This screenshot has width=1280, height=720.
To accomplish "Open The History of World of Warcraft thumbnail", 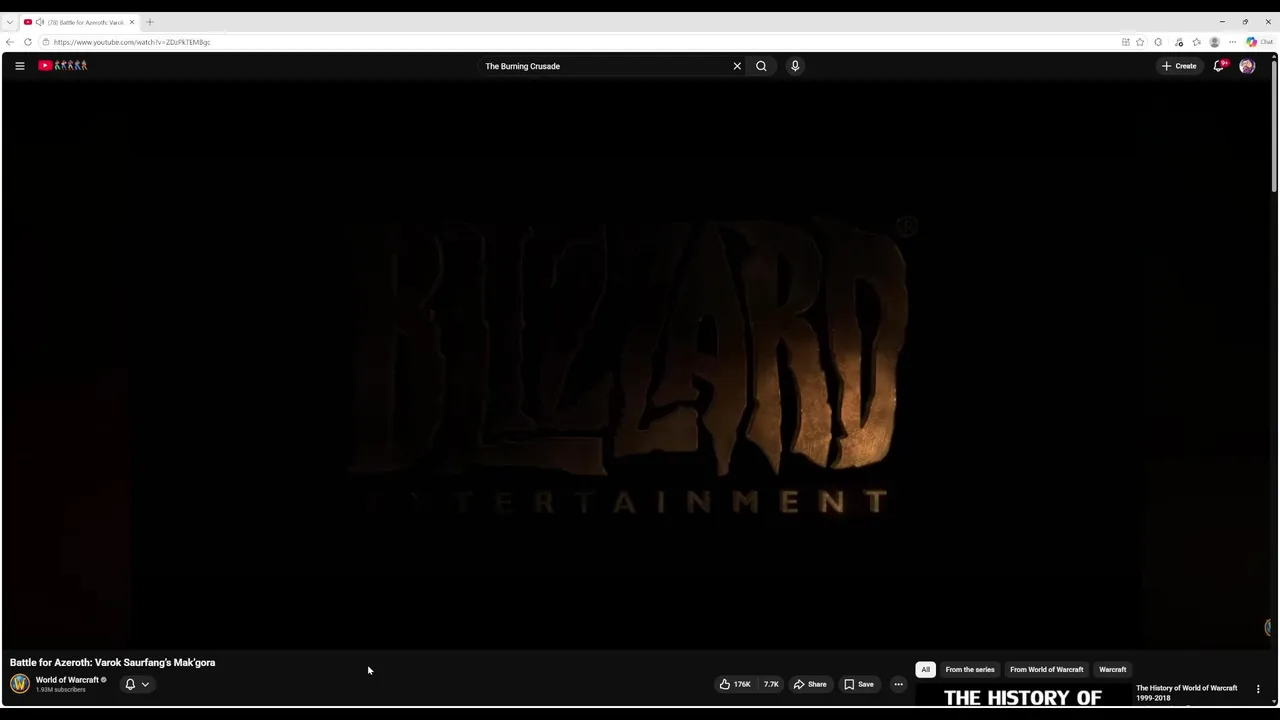I will pos(1023,696).
